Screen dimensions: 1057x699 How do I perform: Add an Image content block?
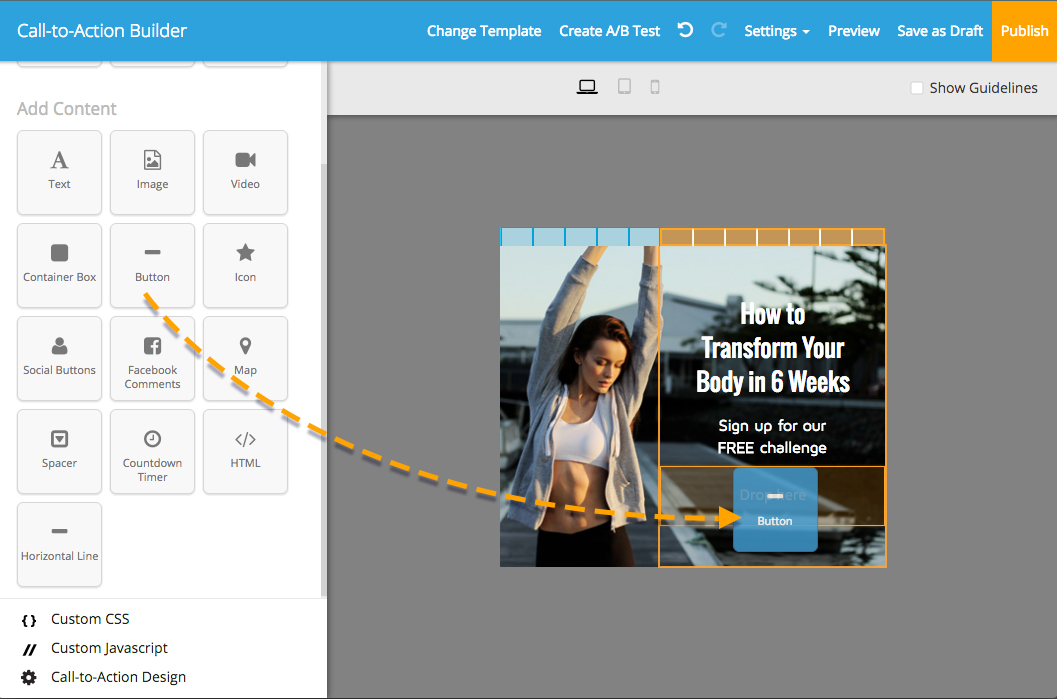coord(152,173)
